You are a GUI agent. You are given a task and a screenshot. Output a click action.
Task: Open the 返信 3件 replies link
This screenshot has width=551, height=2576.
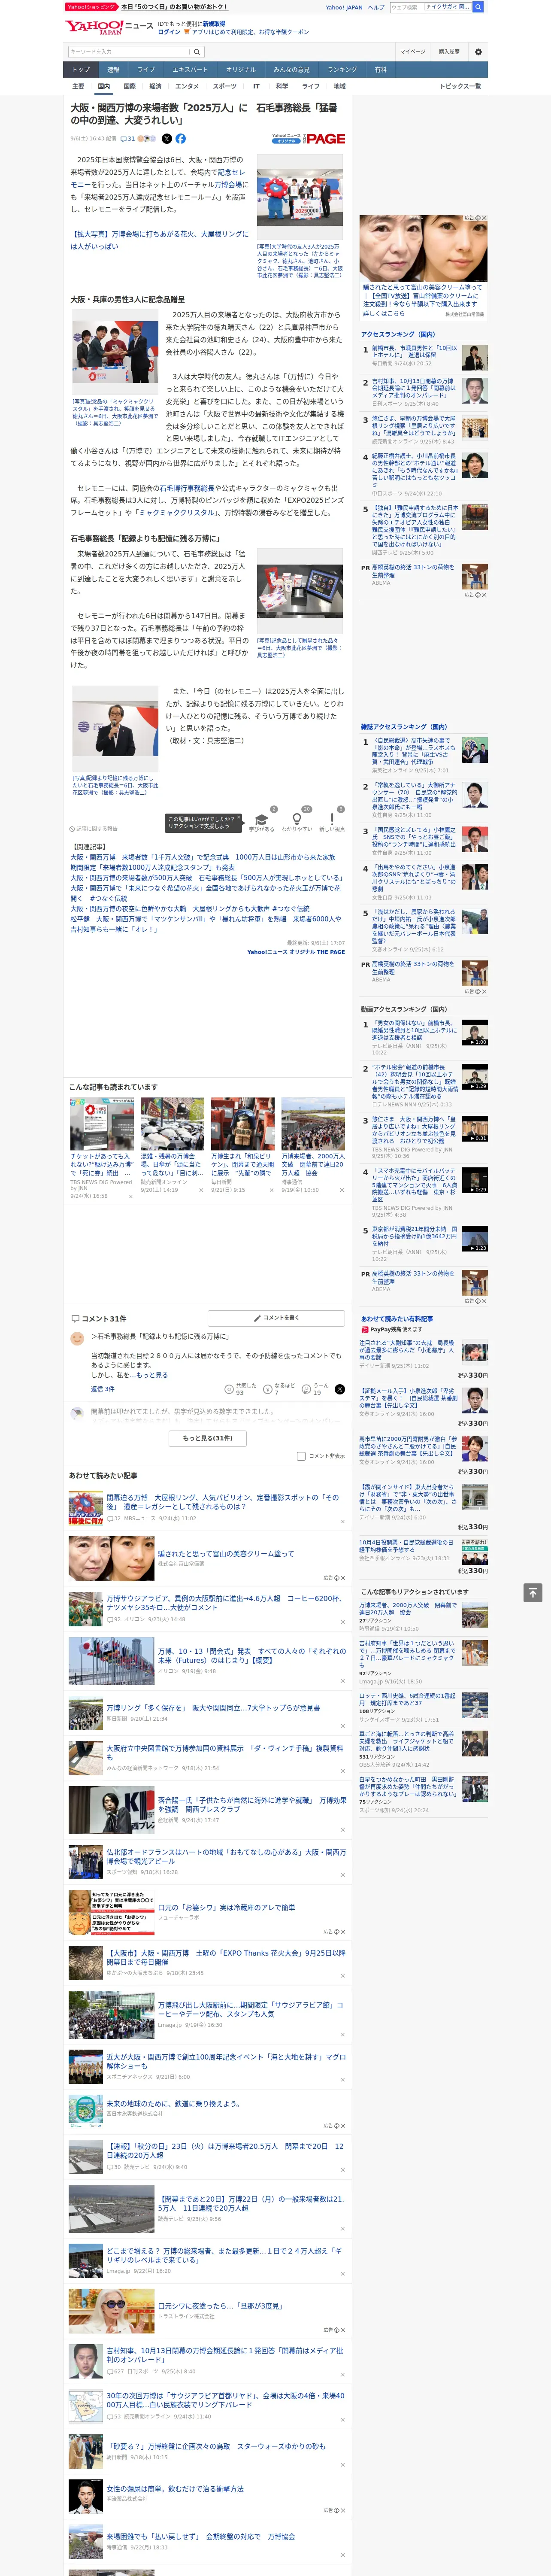[x=103, y=1389]
